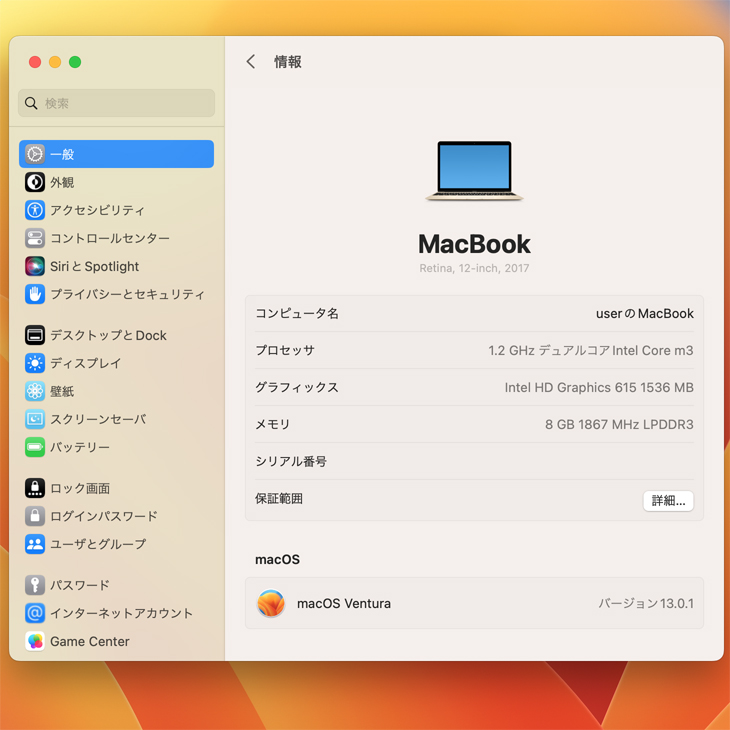The image size is (730, 730).
Task: Click the ロック画面 lock icon
Action: pyautogui.click(x=35, y=488)
